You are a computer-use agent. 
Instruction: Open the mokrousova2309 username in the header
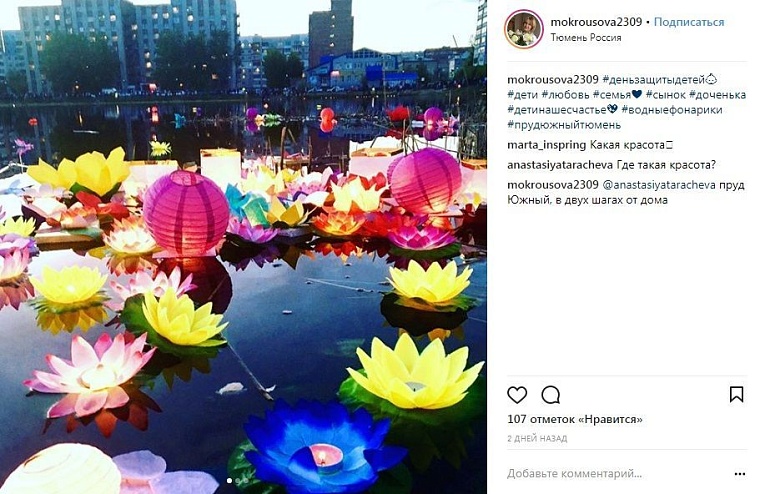[x=596, y=22]
